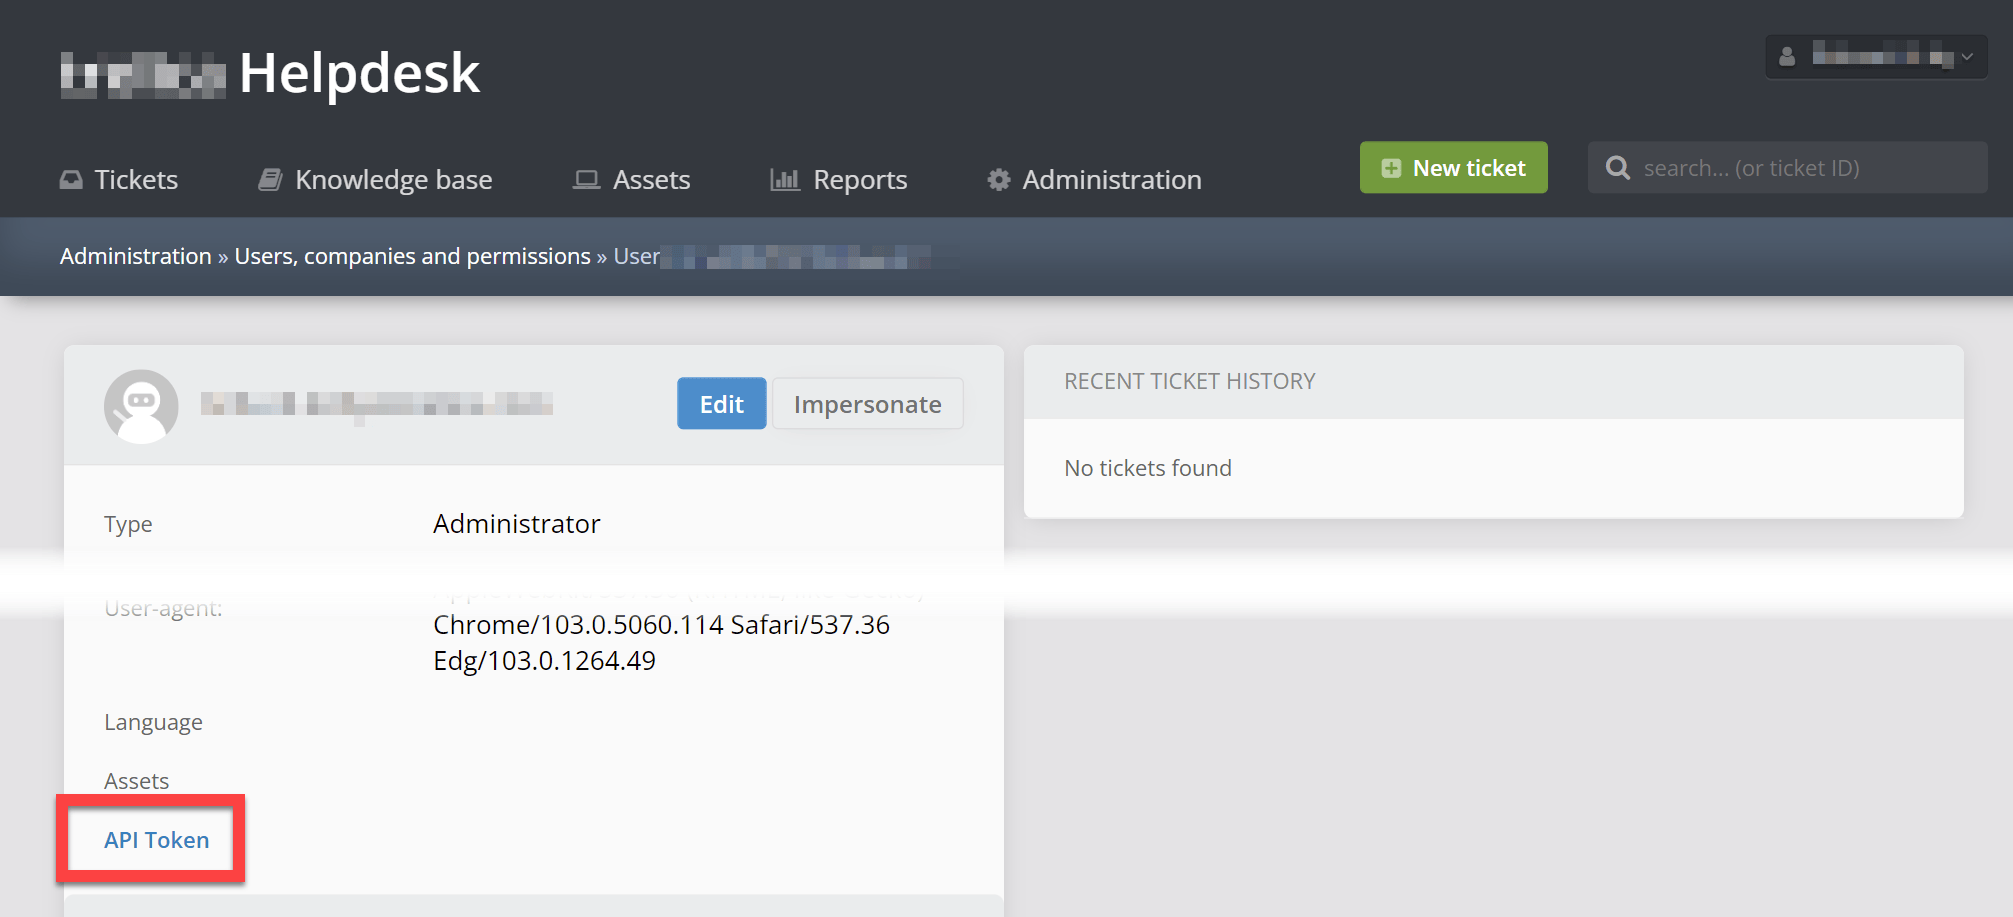Viewport: 2013px width, 917px height.
Task: Create a New ticket
Action: 1453,168
